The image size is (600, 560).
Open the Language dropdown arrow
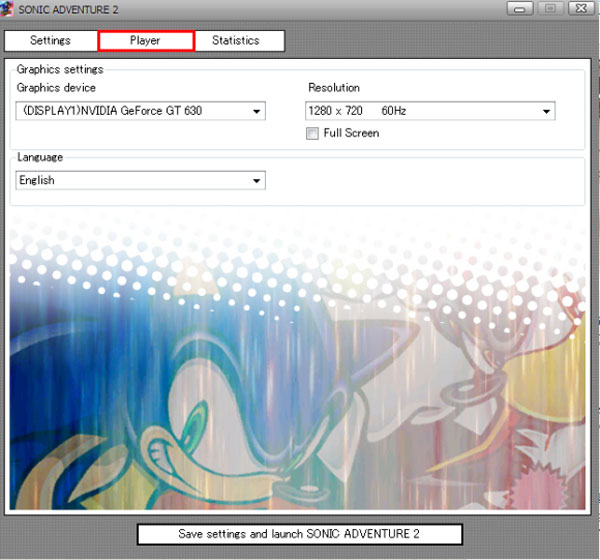click(257, 181)
